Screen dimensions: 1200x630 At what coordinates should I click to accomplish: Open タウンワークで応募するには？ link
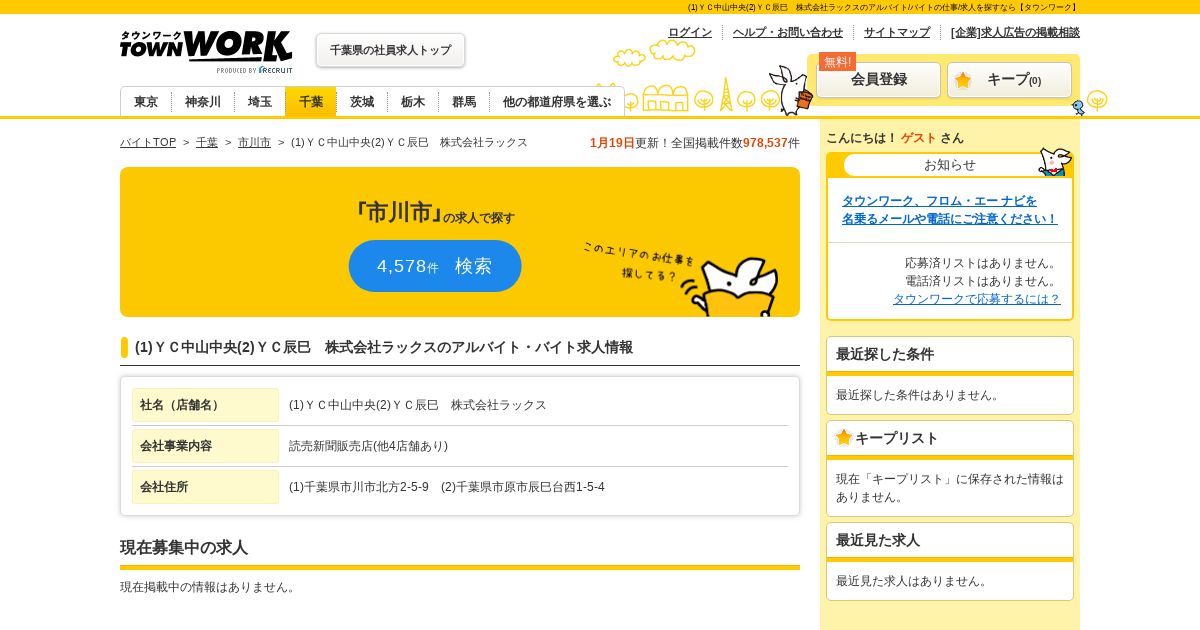click(976, 299)
